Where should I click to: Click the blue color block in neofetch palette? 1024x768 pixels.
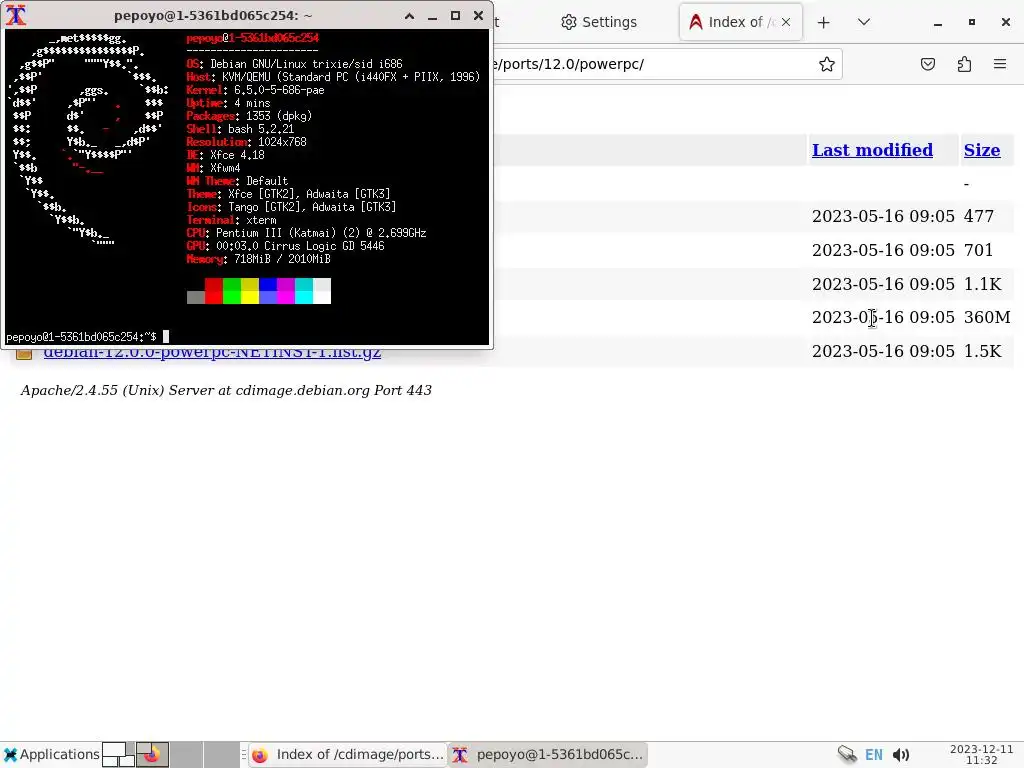(268, 291)
